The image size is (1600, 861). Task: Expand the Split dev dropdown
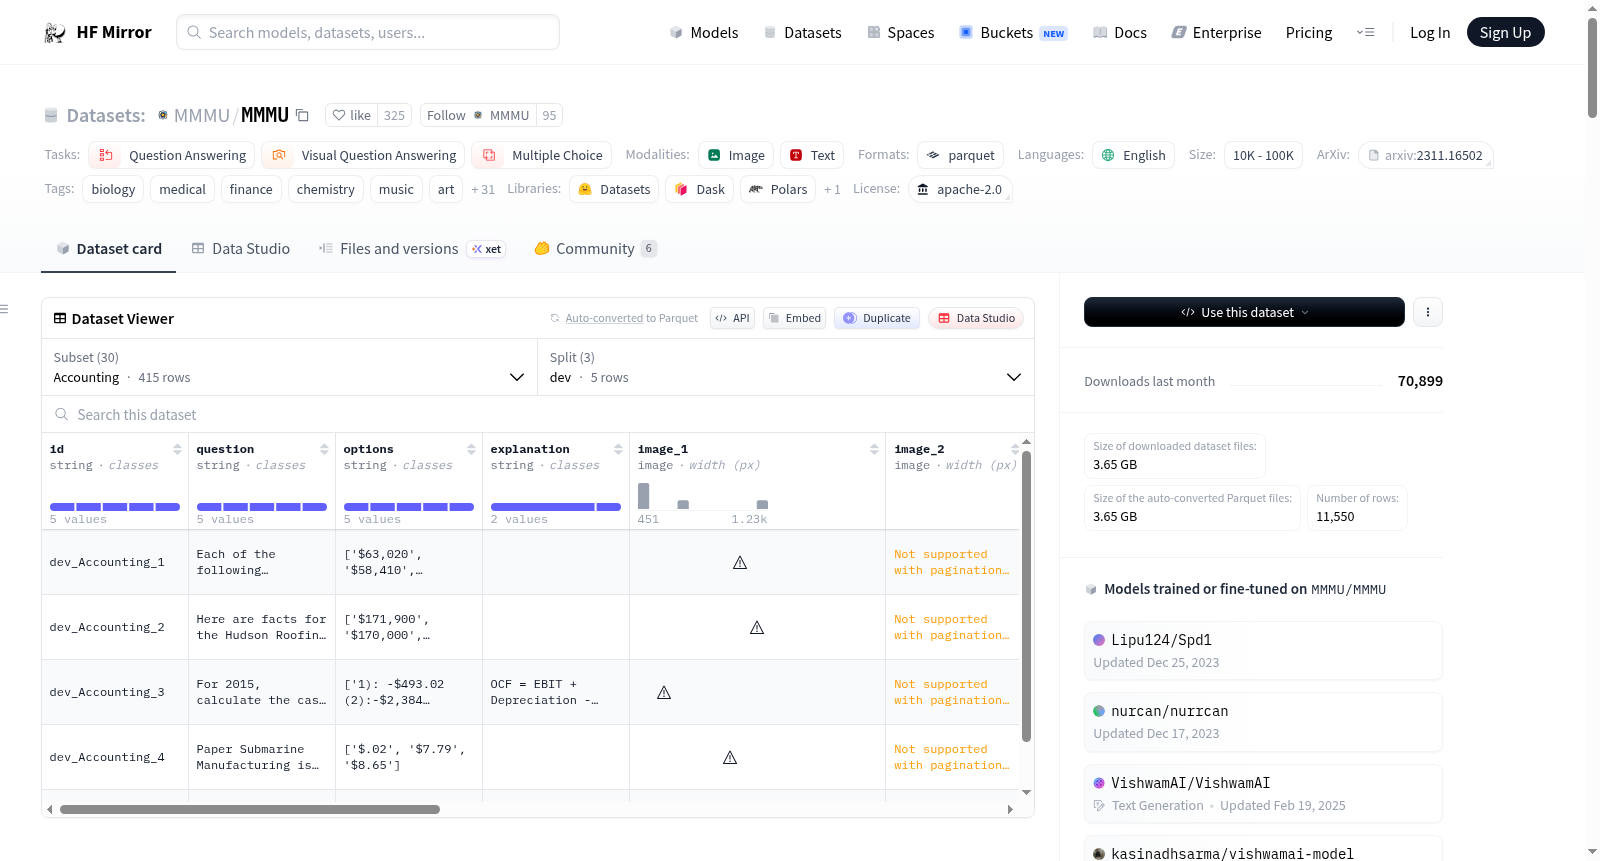786,367
